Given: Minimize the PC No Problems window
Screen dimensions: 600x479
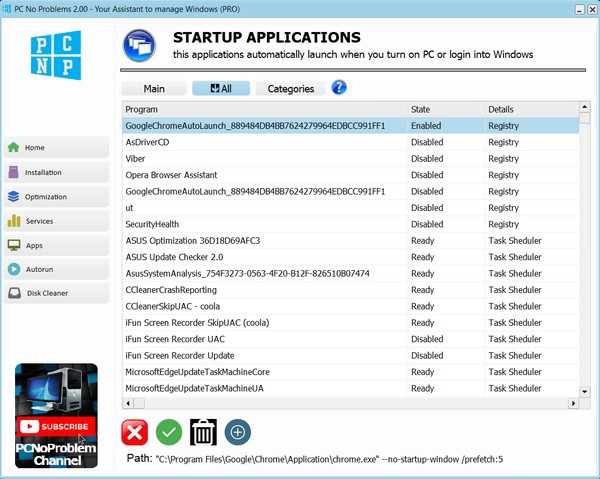Looking at the screenshot, I should (579, 10).
